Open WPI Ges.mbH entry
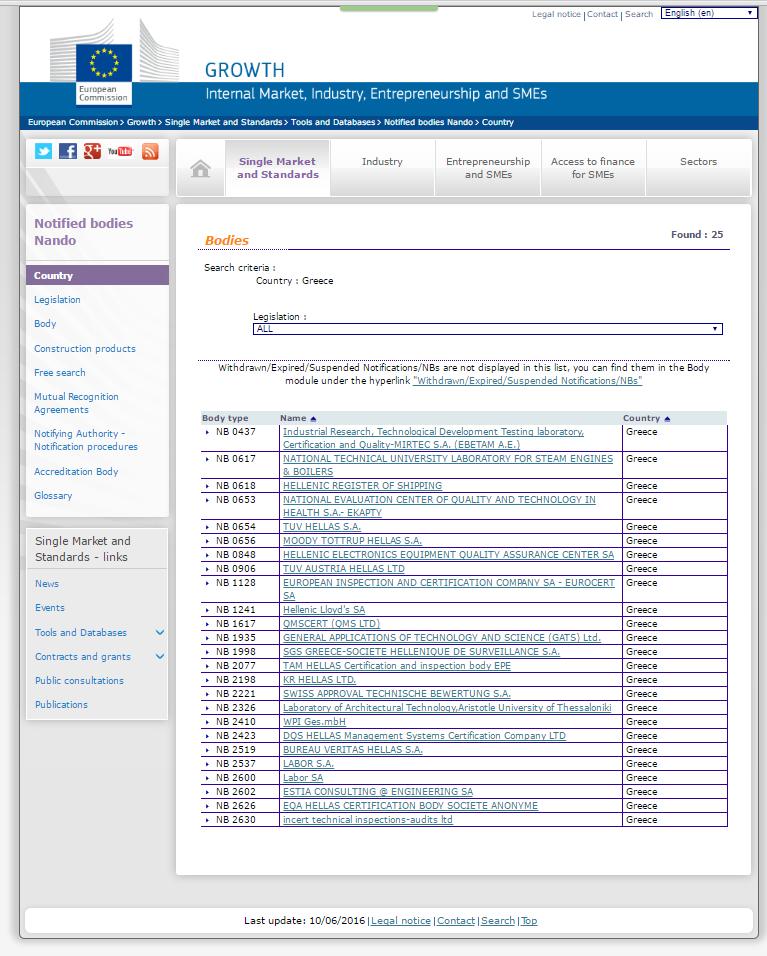 pos(314,722)
